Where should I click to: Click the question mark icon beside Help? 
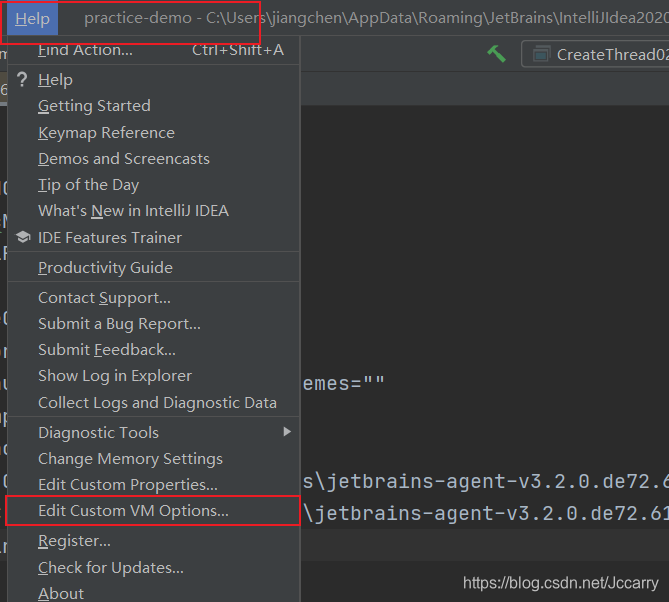pos(22,80)
